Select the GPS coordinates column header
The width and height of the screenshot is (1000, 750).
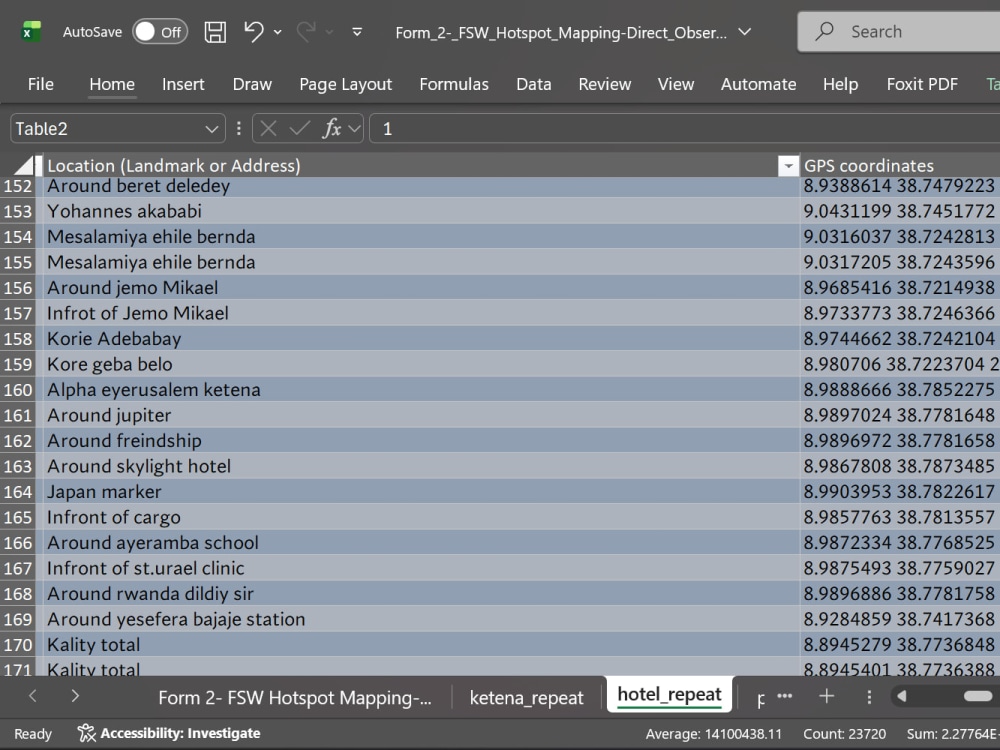[900, 166]
